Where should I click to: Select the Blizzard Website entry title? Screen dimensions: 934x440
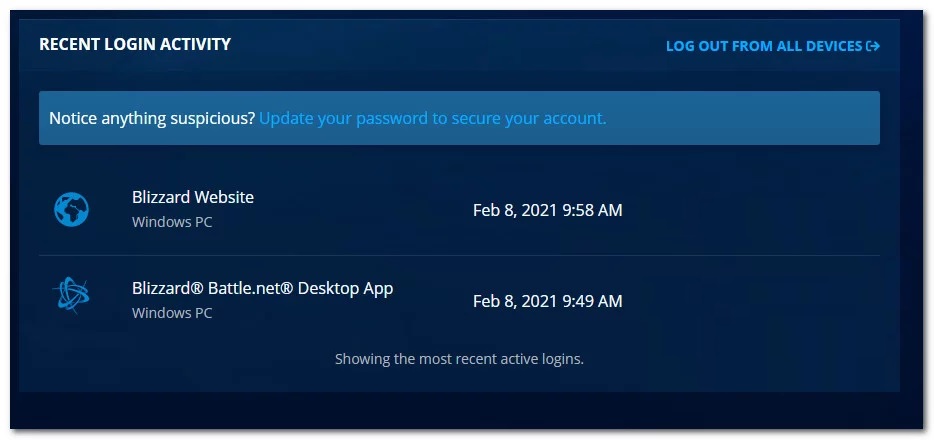coord(193,197)
